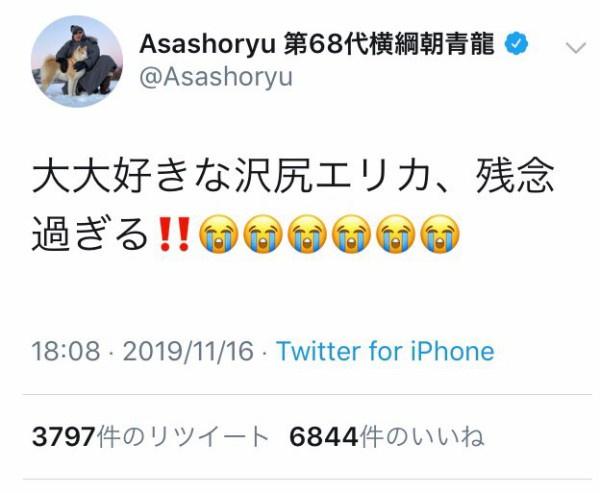The image size is (600, 493).
Task: Click the third crying face emoji
Action: click(x=307, y=234)
